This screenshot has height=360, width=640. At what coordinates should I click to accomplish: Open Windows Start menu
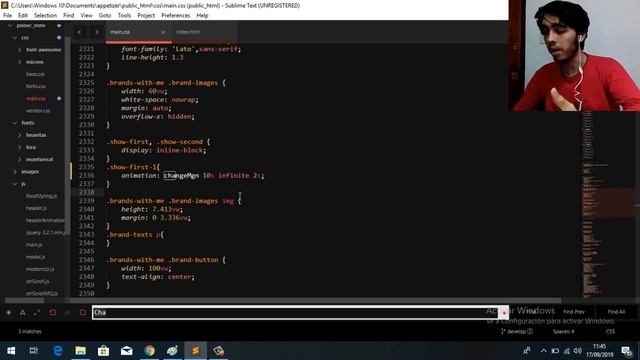tap(11, 351)
